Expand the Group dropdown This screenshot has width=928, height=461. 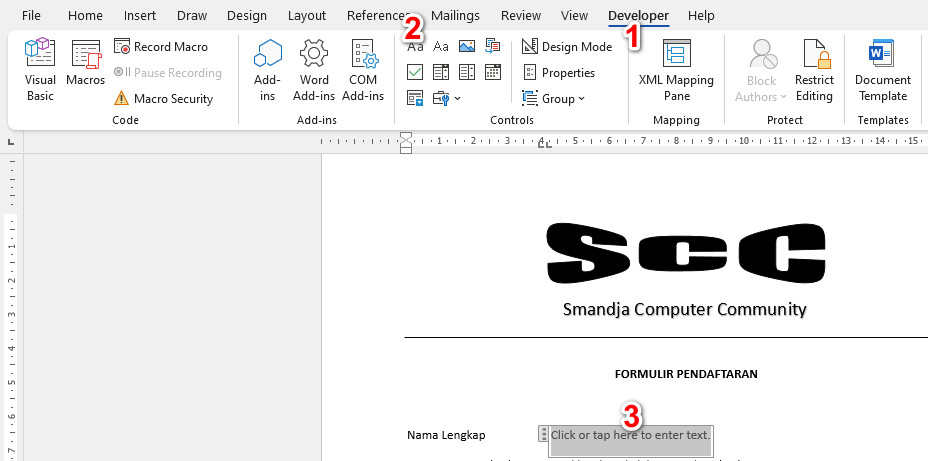tap(554, 98)
